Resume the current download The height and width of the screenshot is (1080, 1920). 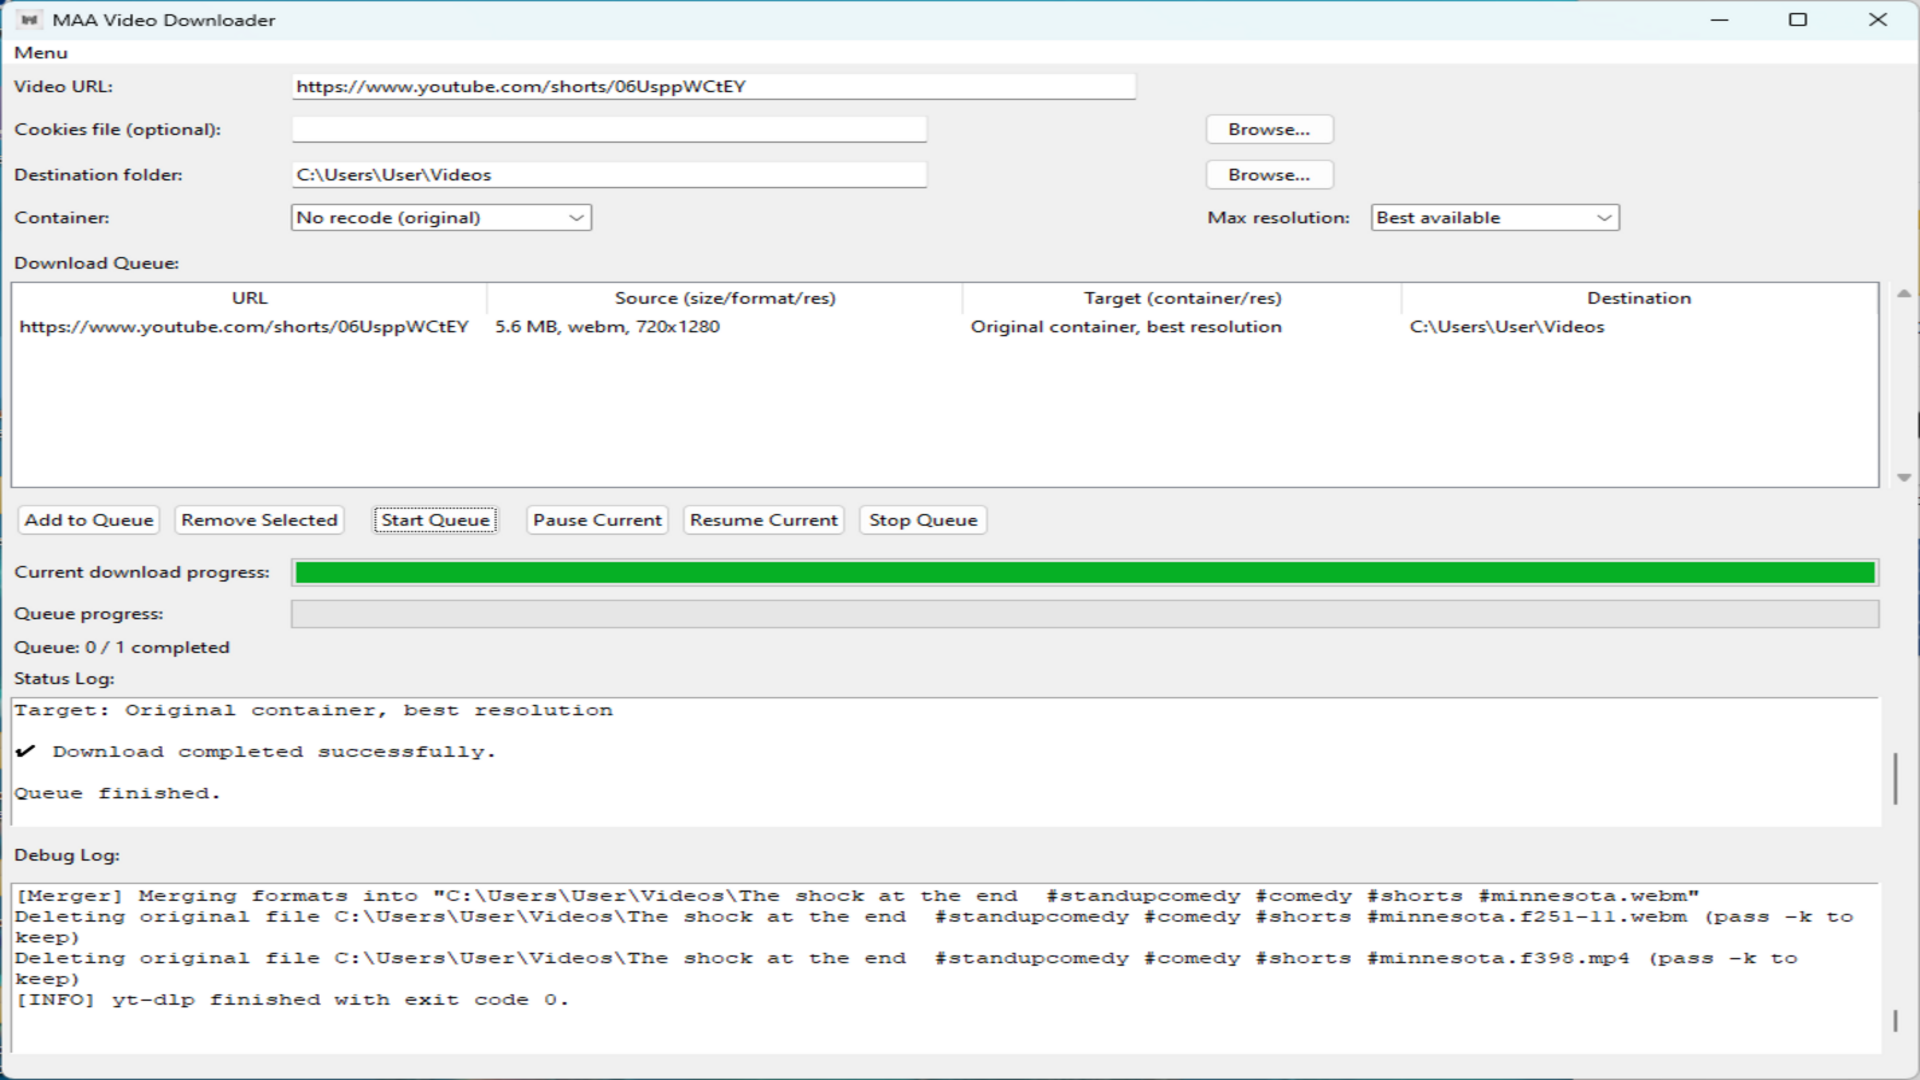[763, 519]
